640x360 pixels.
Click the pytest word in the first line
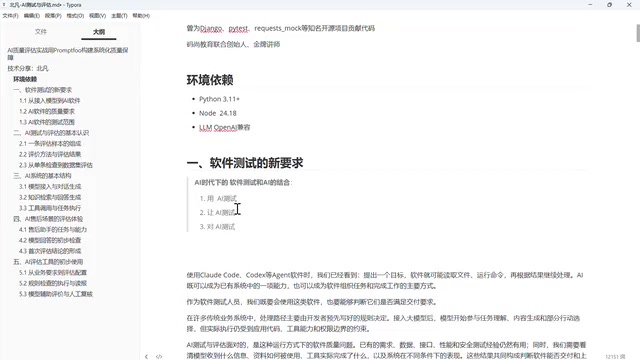pyautogui.click(x=238, y=28)
